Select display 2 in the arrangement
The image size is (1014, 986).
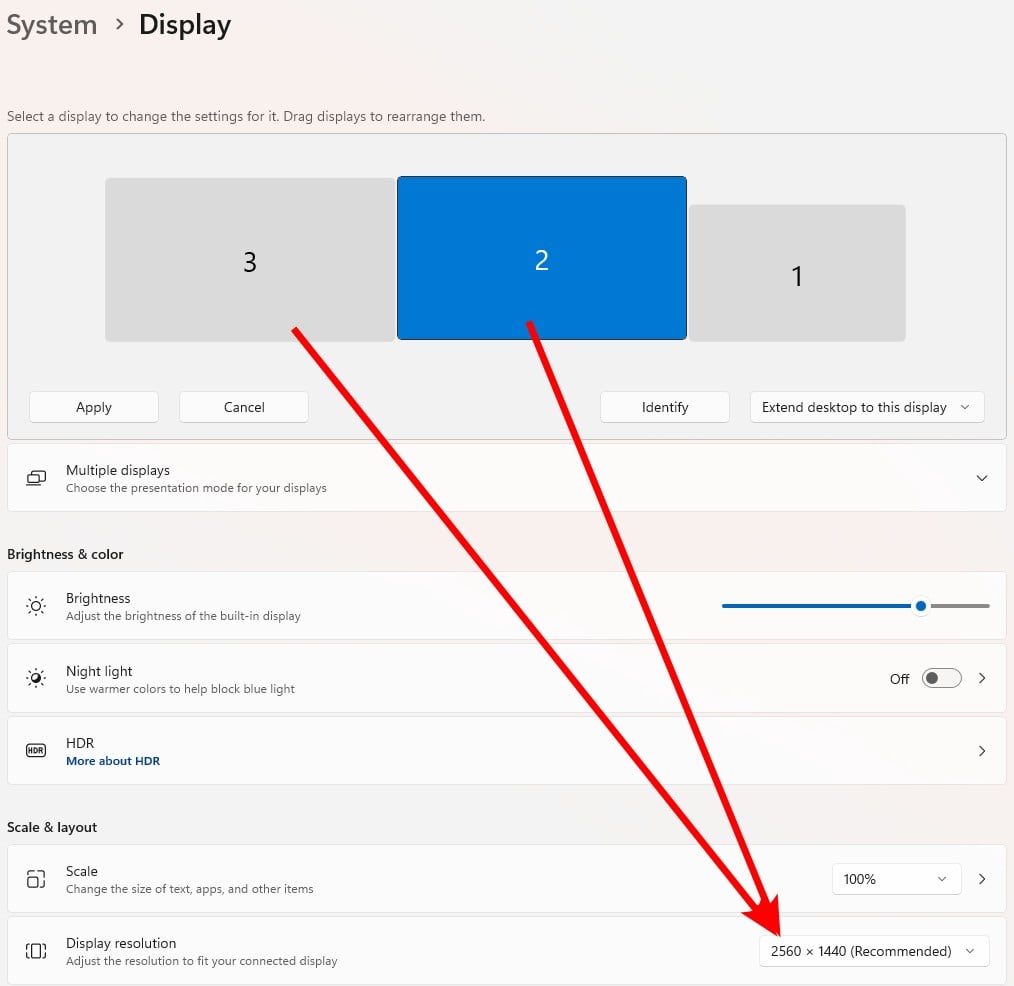[x=542, y=258]
